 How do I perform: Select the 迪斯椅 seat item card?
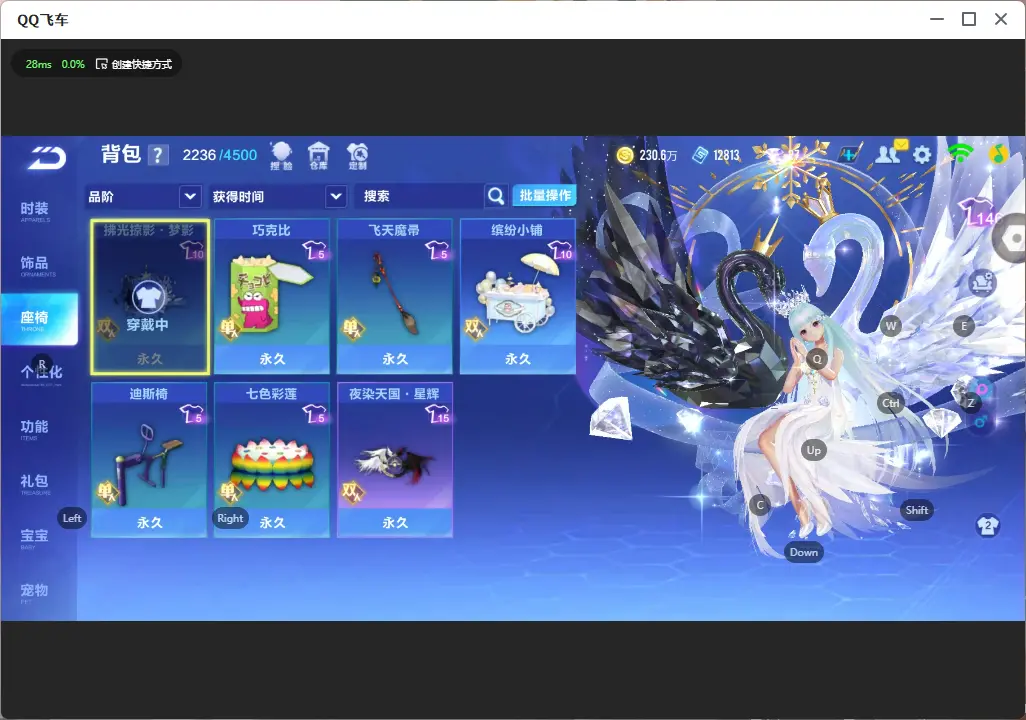tap(149, 460)
